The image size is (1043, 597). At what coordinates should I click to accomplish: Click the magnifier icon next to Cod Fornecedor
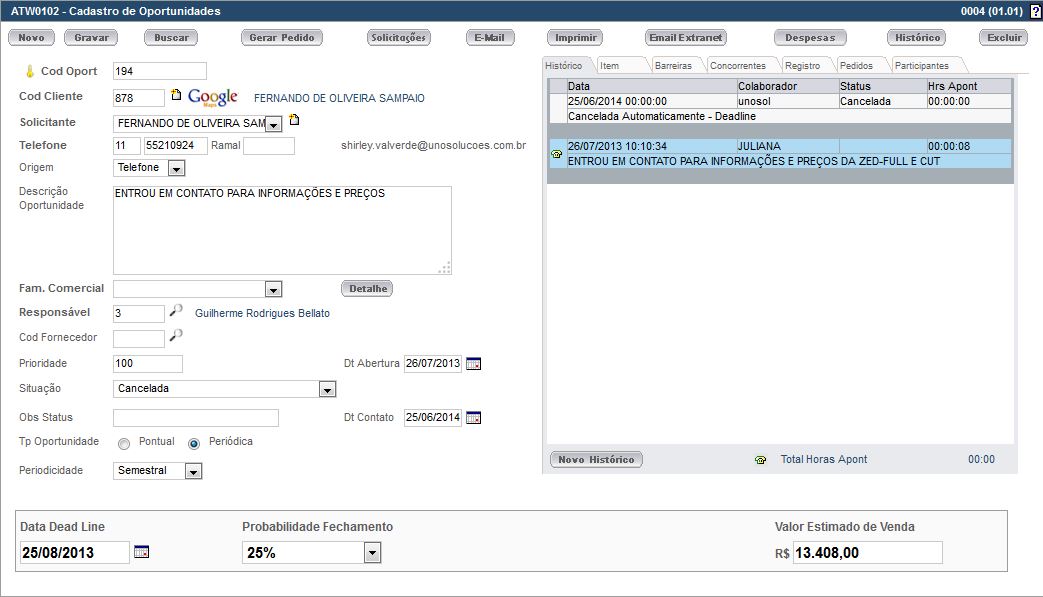(176, 336)
